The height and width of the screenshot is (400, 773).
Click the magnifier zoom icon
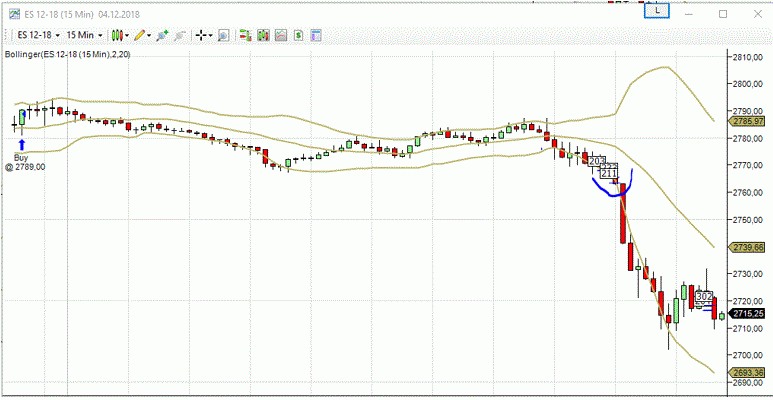tap(223, 36)
